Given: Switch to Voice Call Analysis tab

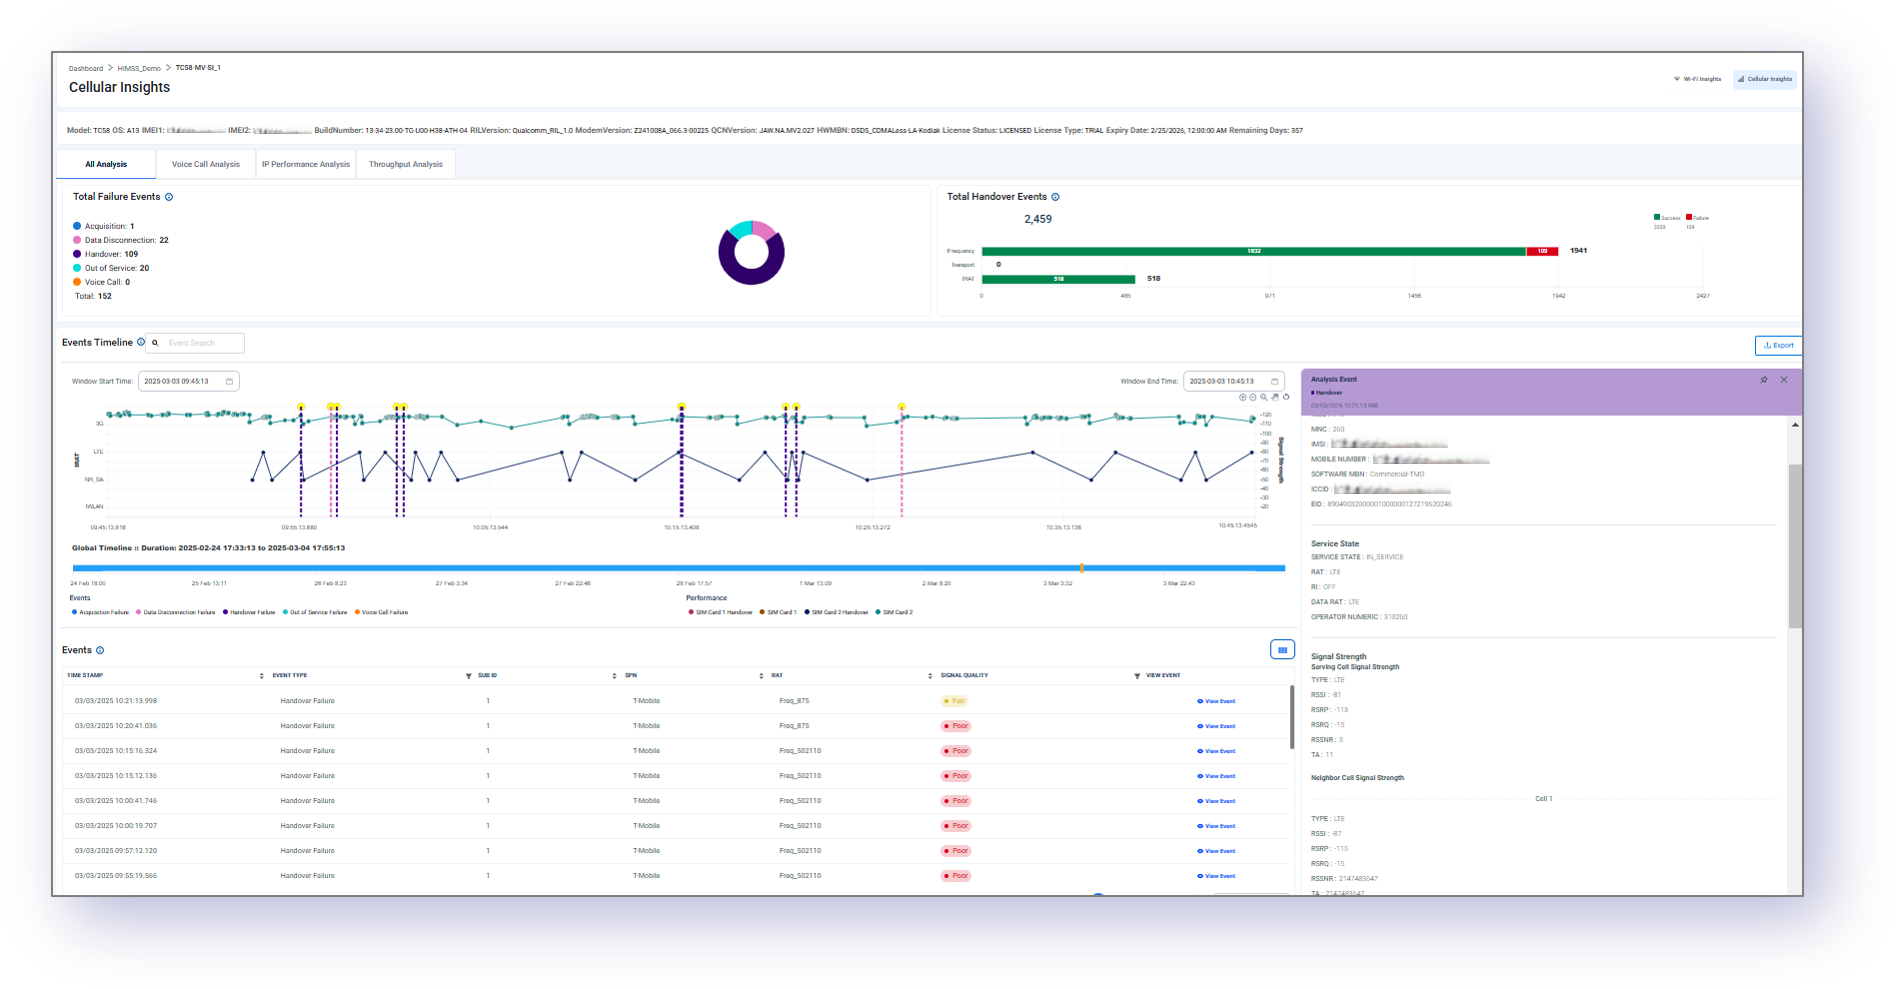Looking at the screenshot, I should point(205,164).
